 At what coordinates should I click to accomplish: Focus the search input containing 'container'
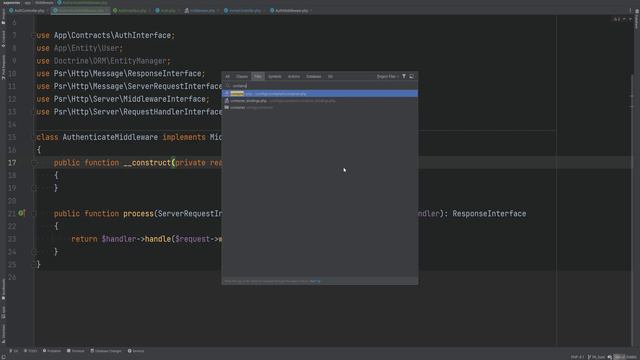(x=320, y=86)
